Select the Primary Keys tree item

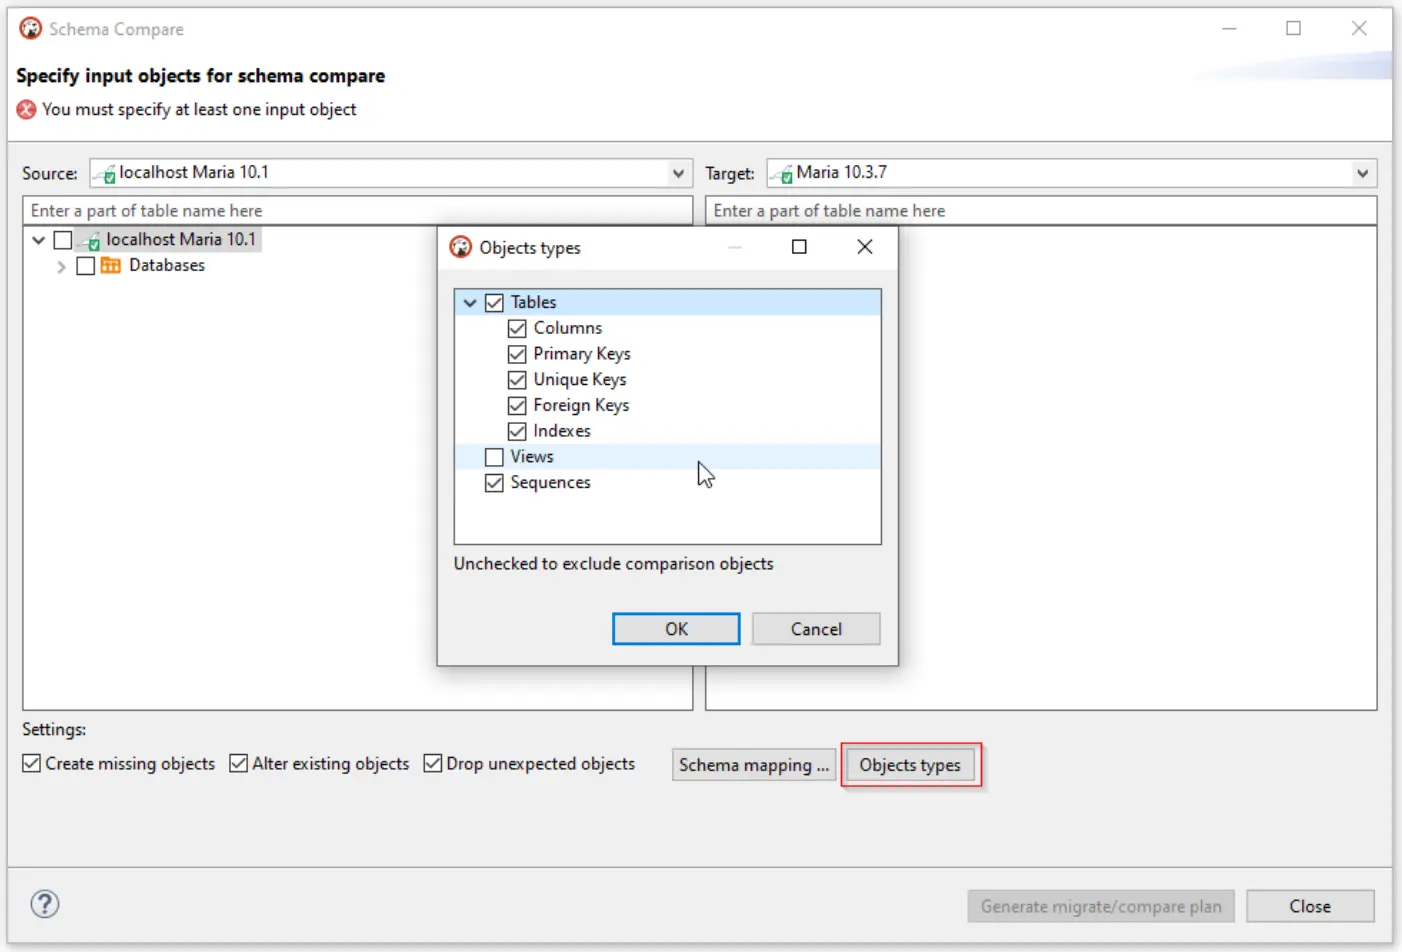[581, 354]
